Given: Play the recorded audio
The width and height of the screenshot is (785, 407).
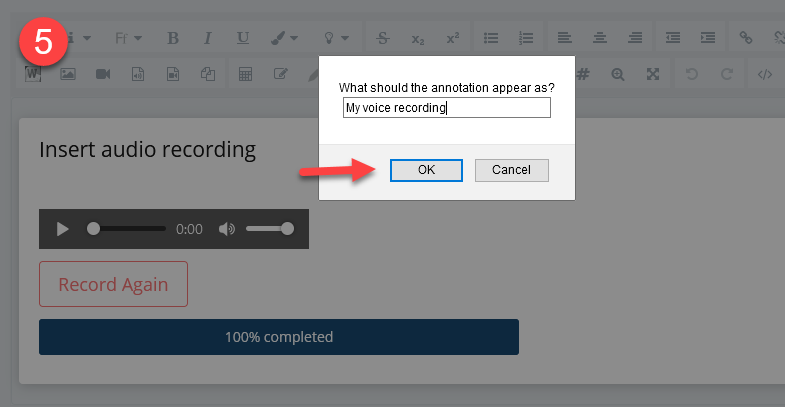Looking at the screenshot, I should 62,229.
